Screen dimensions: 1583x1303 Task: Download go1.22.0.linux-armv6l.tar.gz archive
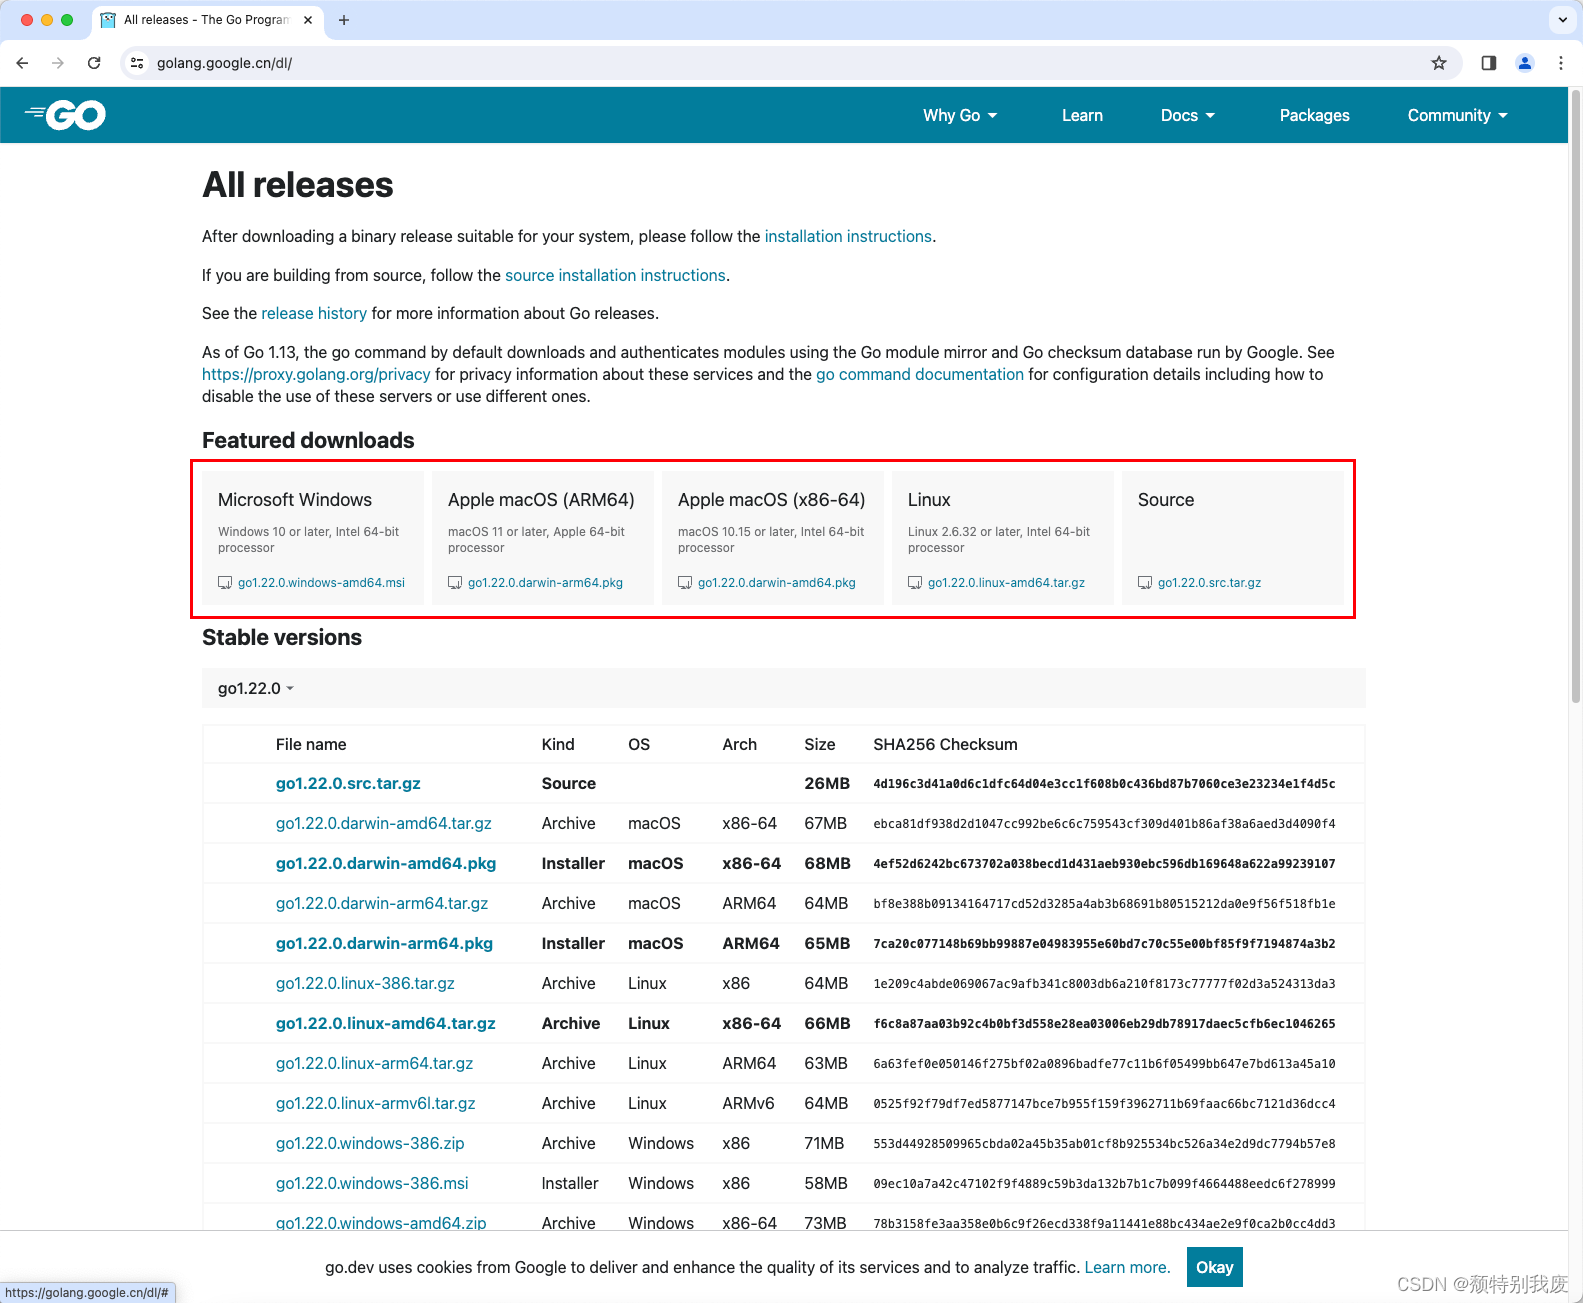376,1103
